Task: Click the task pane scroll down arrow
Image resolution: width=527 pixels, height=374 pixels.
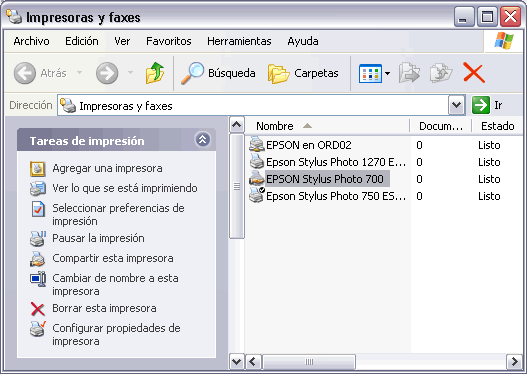Action: [237, 362]
